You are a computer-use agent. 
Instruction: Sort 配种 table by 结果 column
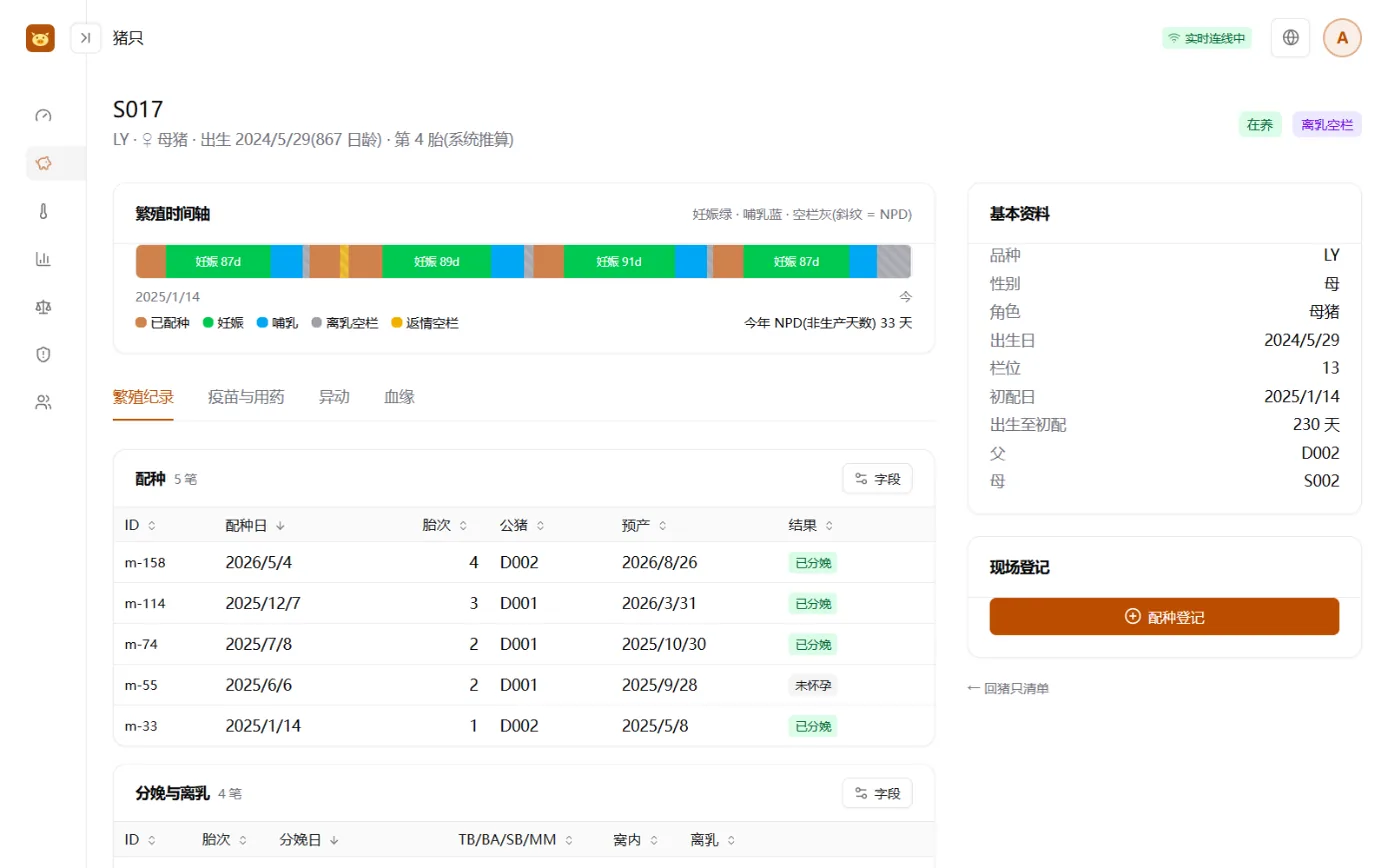[x=811, y=525]
